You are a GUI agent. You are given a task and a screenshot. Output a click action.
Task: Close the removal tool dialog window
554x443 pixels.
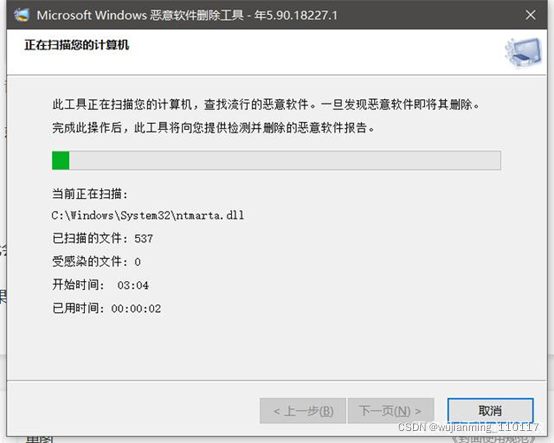coord(530,15)
